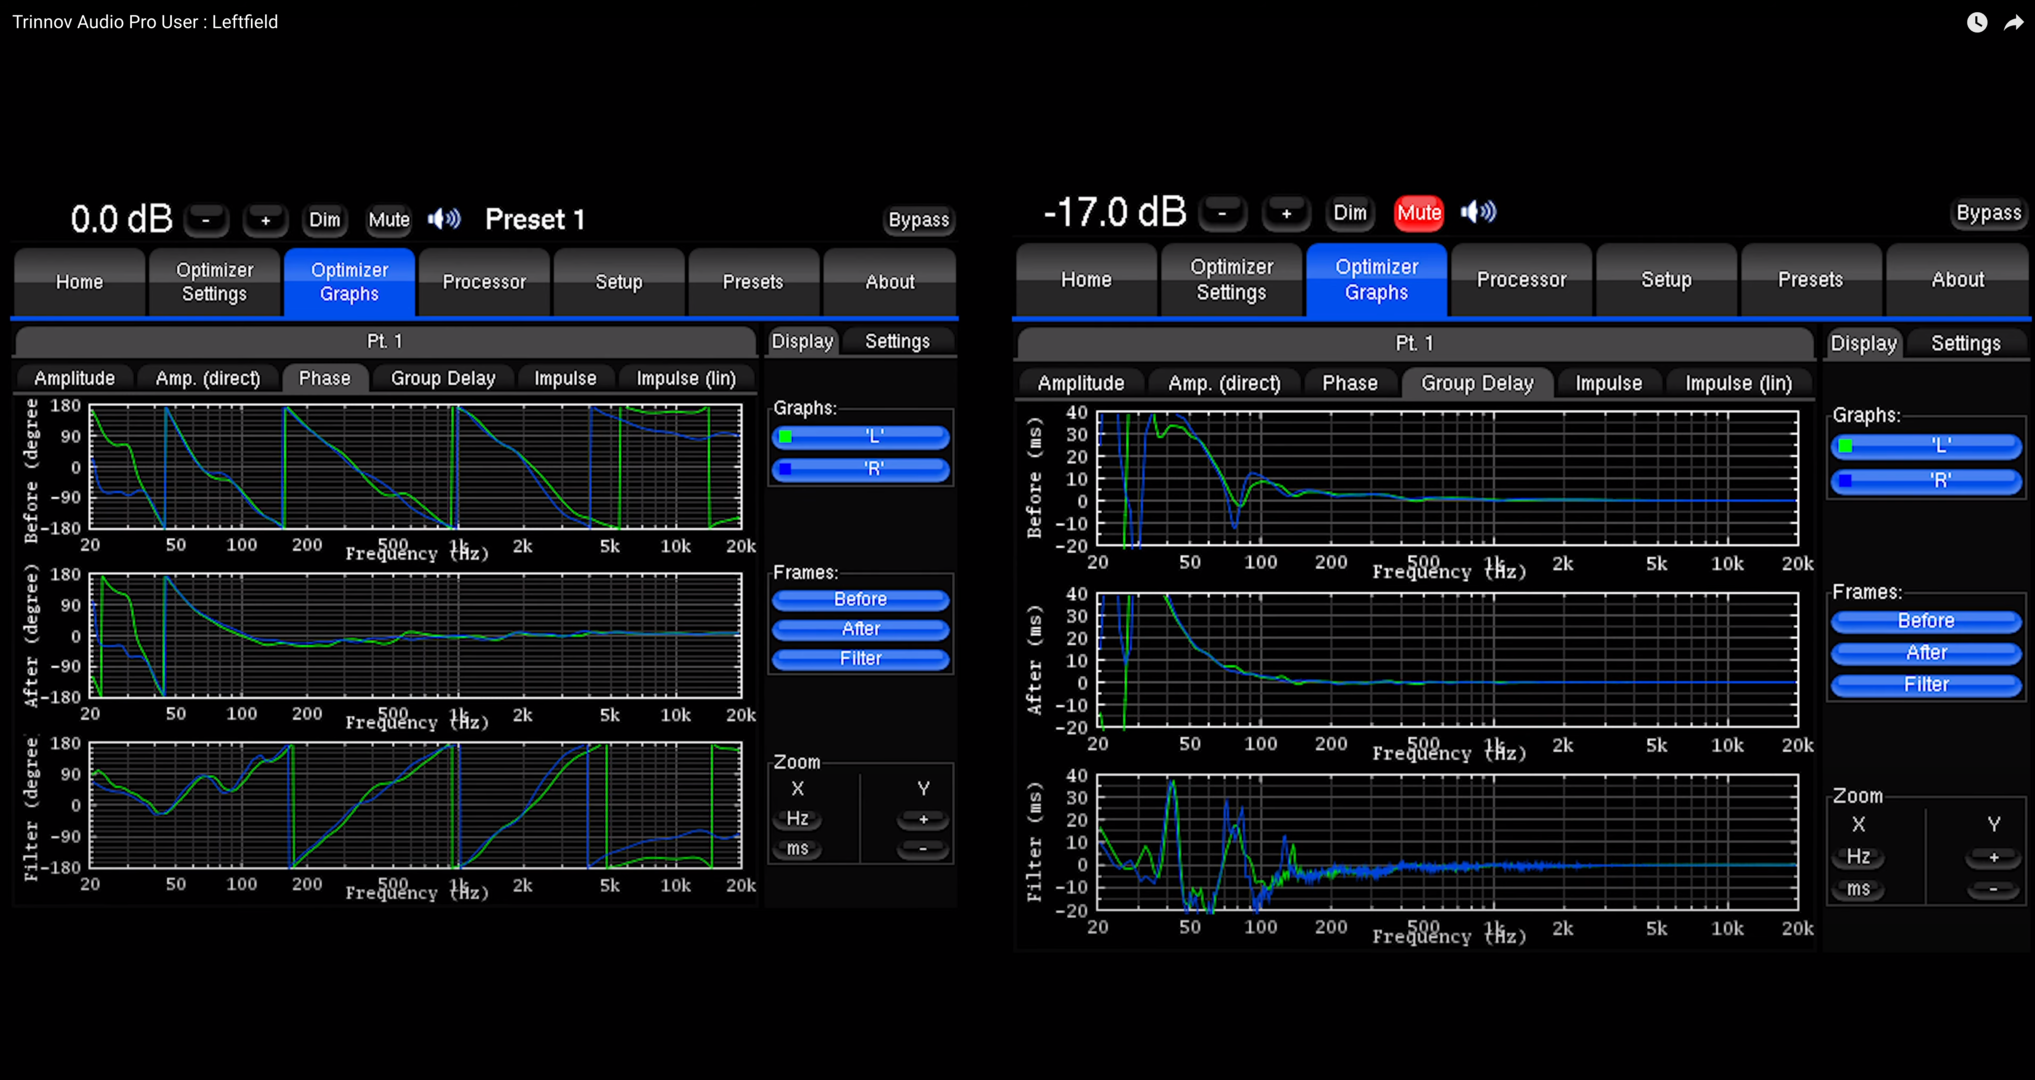Click green color swatch on left 'L' graph
The height and width of the screenshot is (1080, 2035).
tap(786, 437)
